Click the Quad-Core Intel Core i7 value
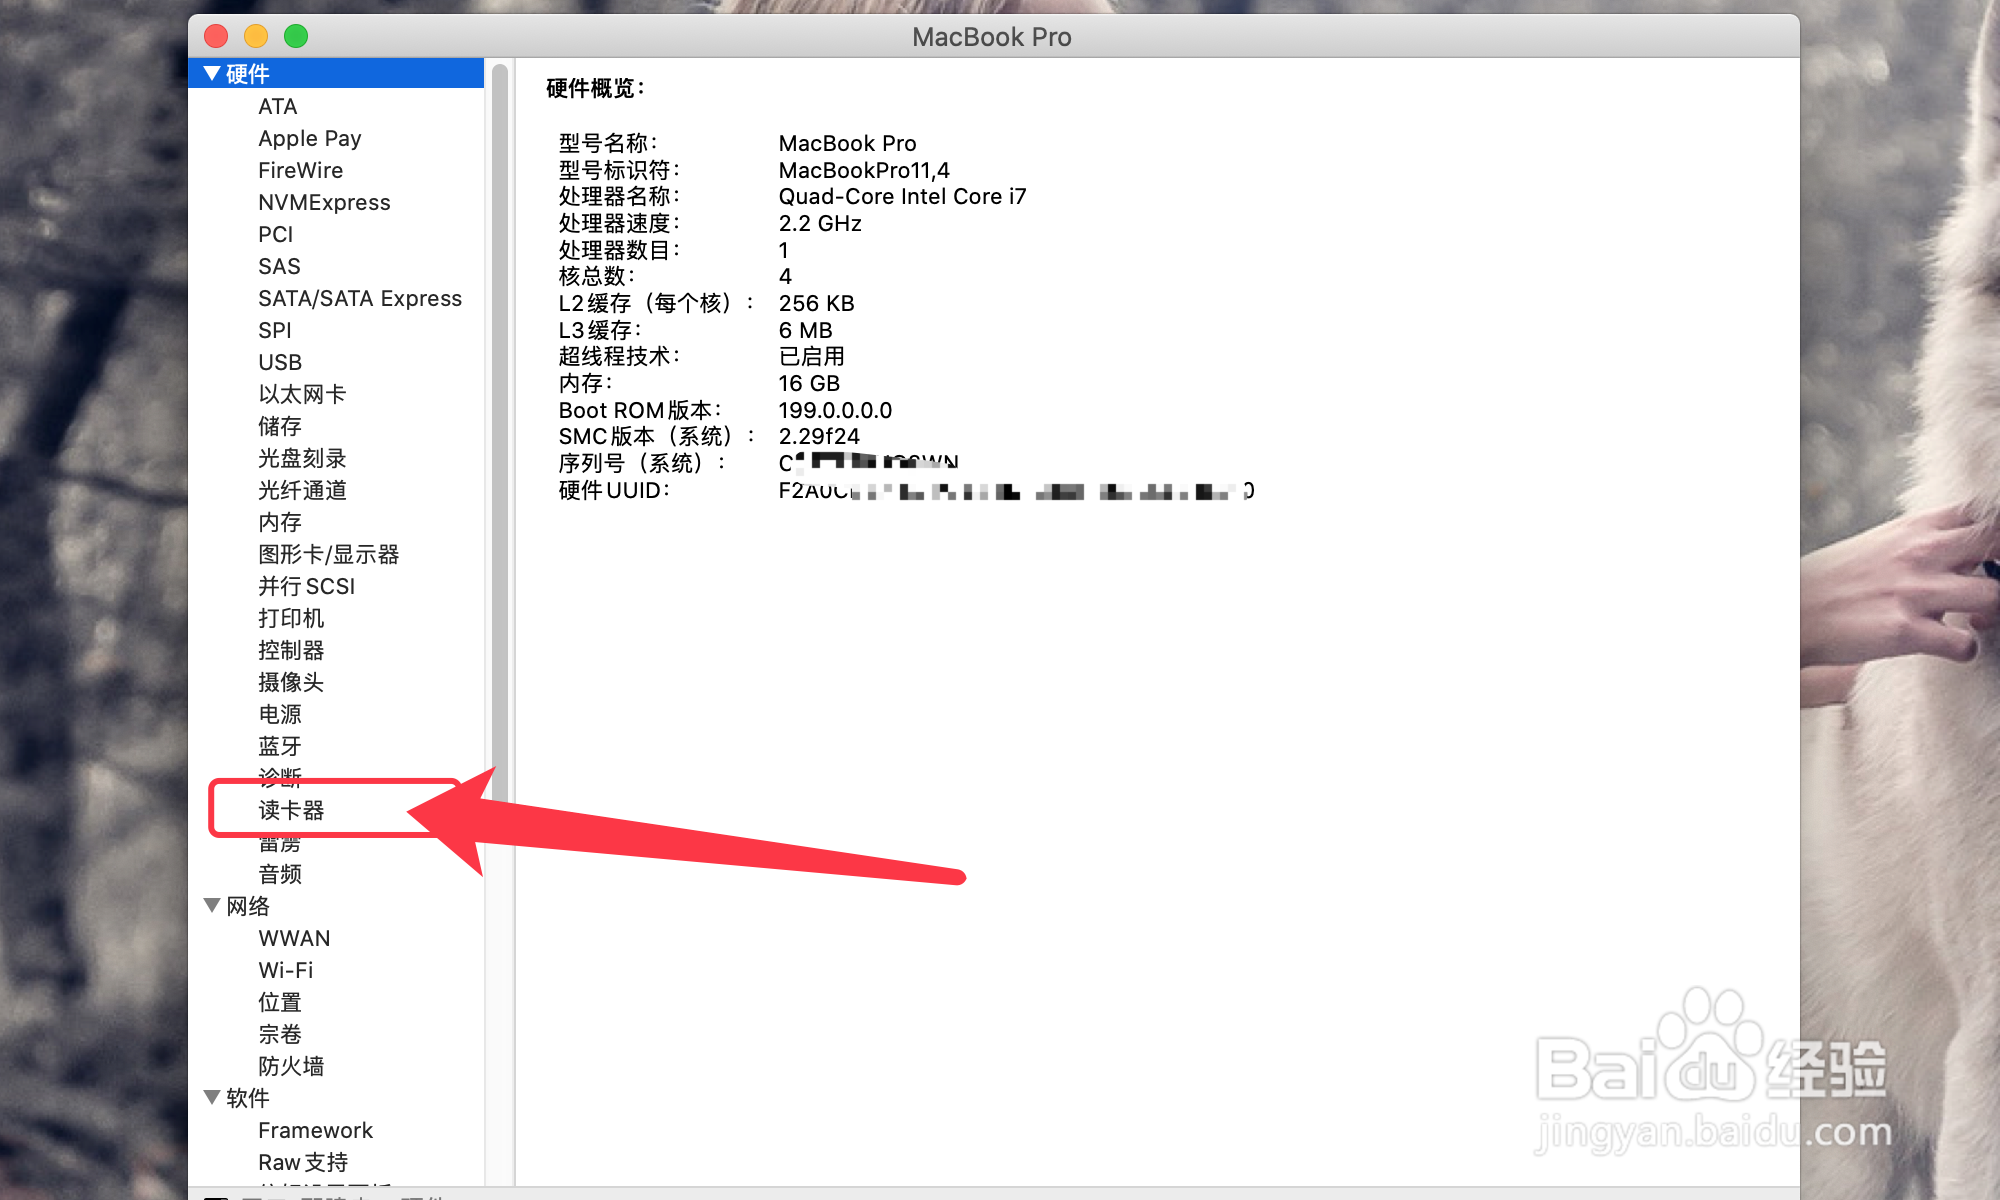2000x1200 pixels. [x=902, y=196]
